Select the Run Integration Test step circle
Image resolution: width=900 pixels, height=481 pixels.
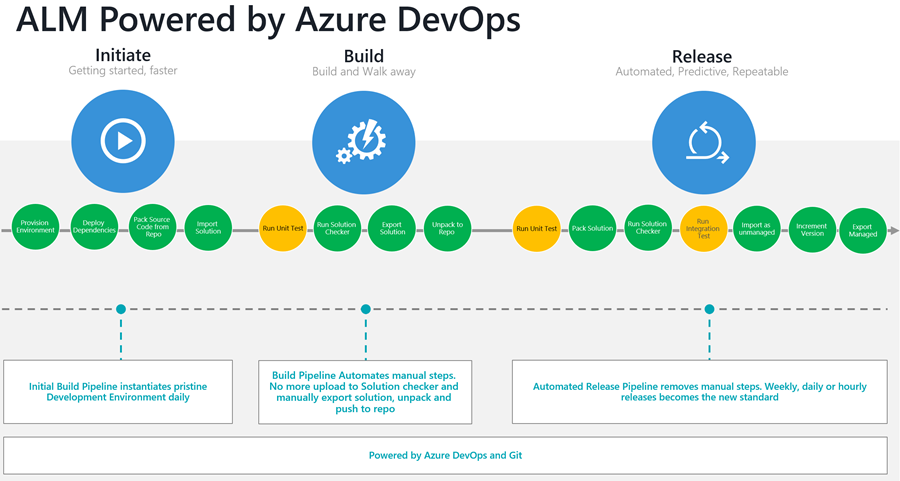tap(704, 228)
